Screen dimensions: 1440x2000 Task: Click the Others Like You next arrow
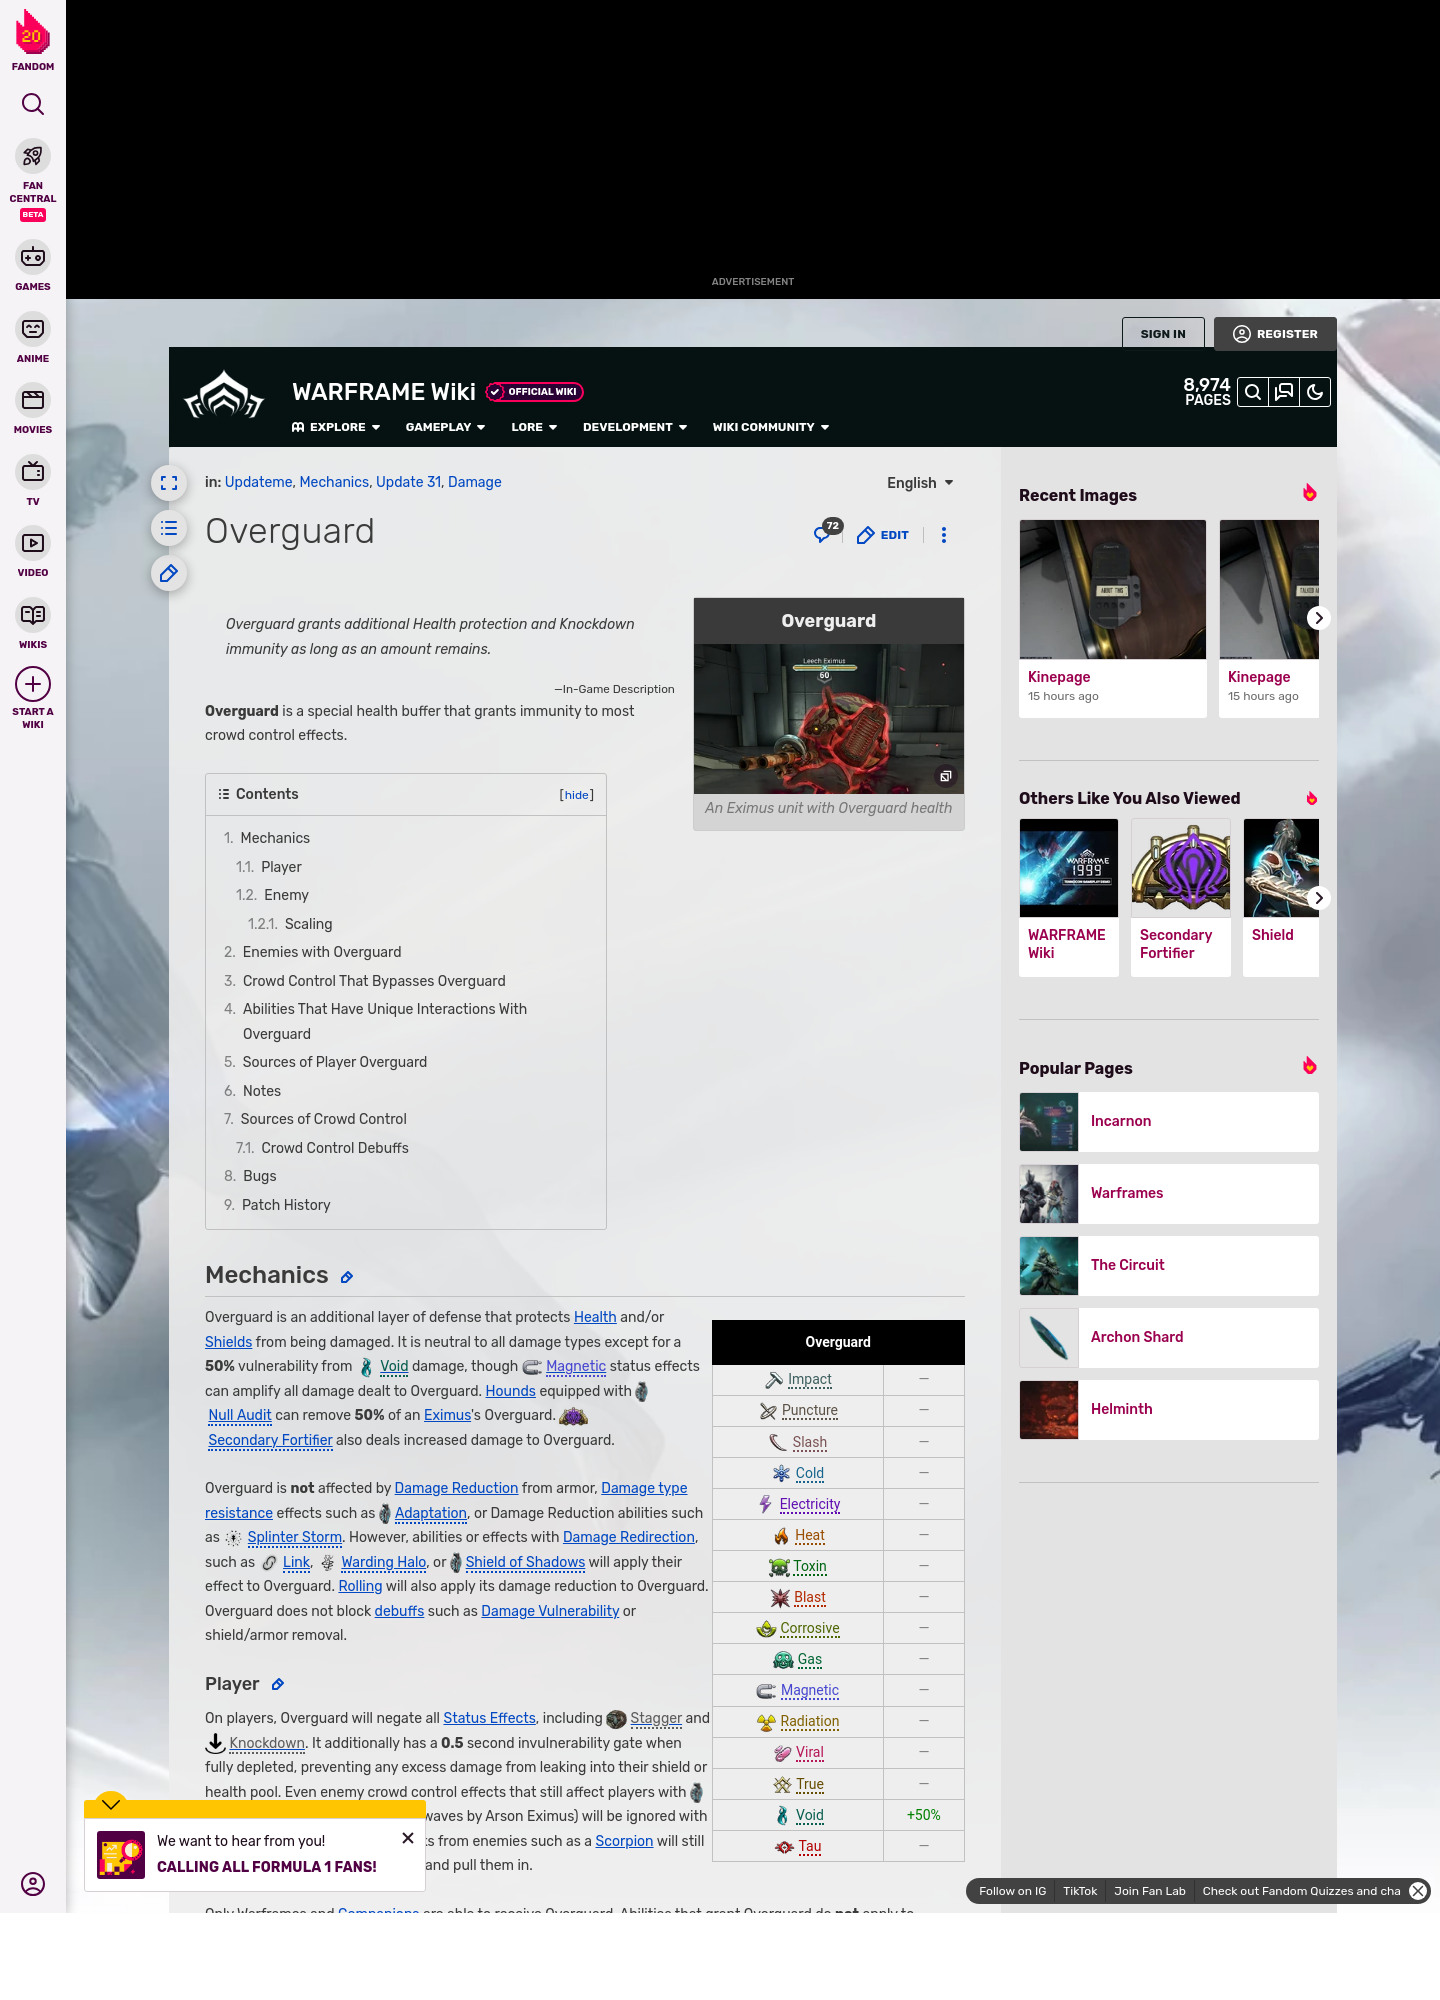point(1318,898)
